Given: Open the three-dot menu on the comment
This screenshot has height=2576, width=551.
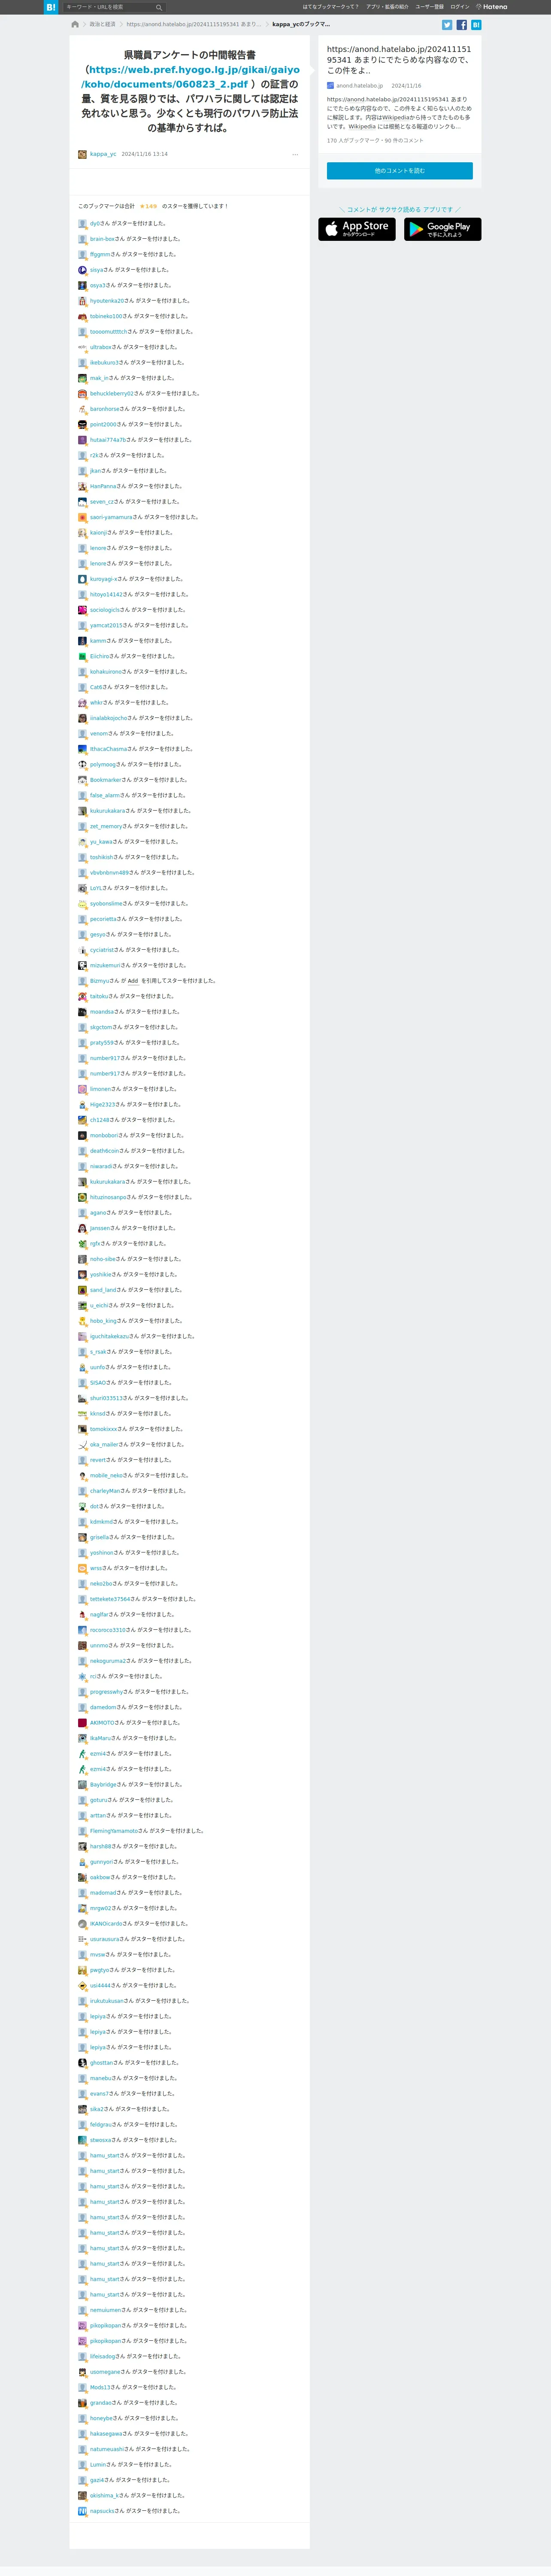Looking at the screenshot, I should click(295, 154).
